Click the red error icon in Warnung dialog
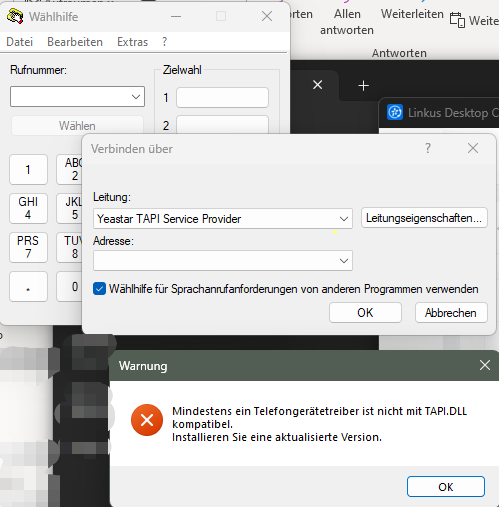Image resolution: width=499 pixels, height=507 pixels. coord(147,420)
